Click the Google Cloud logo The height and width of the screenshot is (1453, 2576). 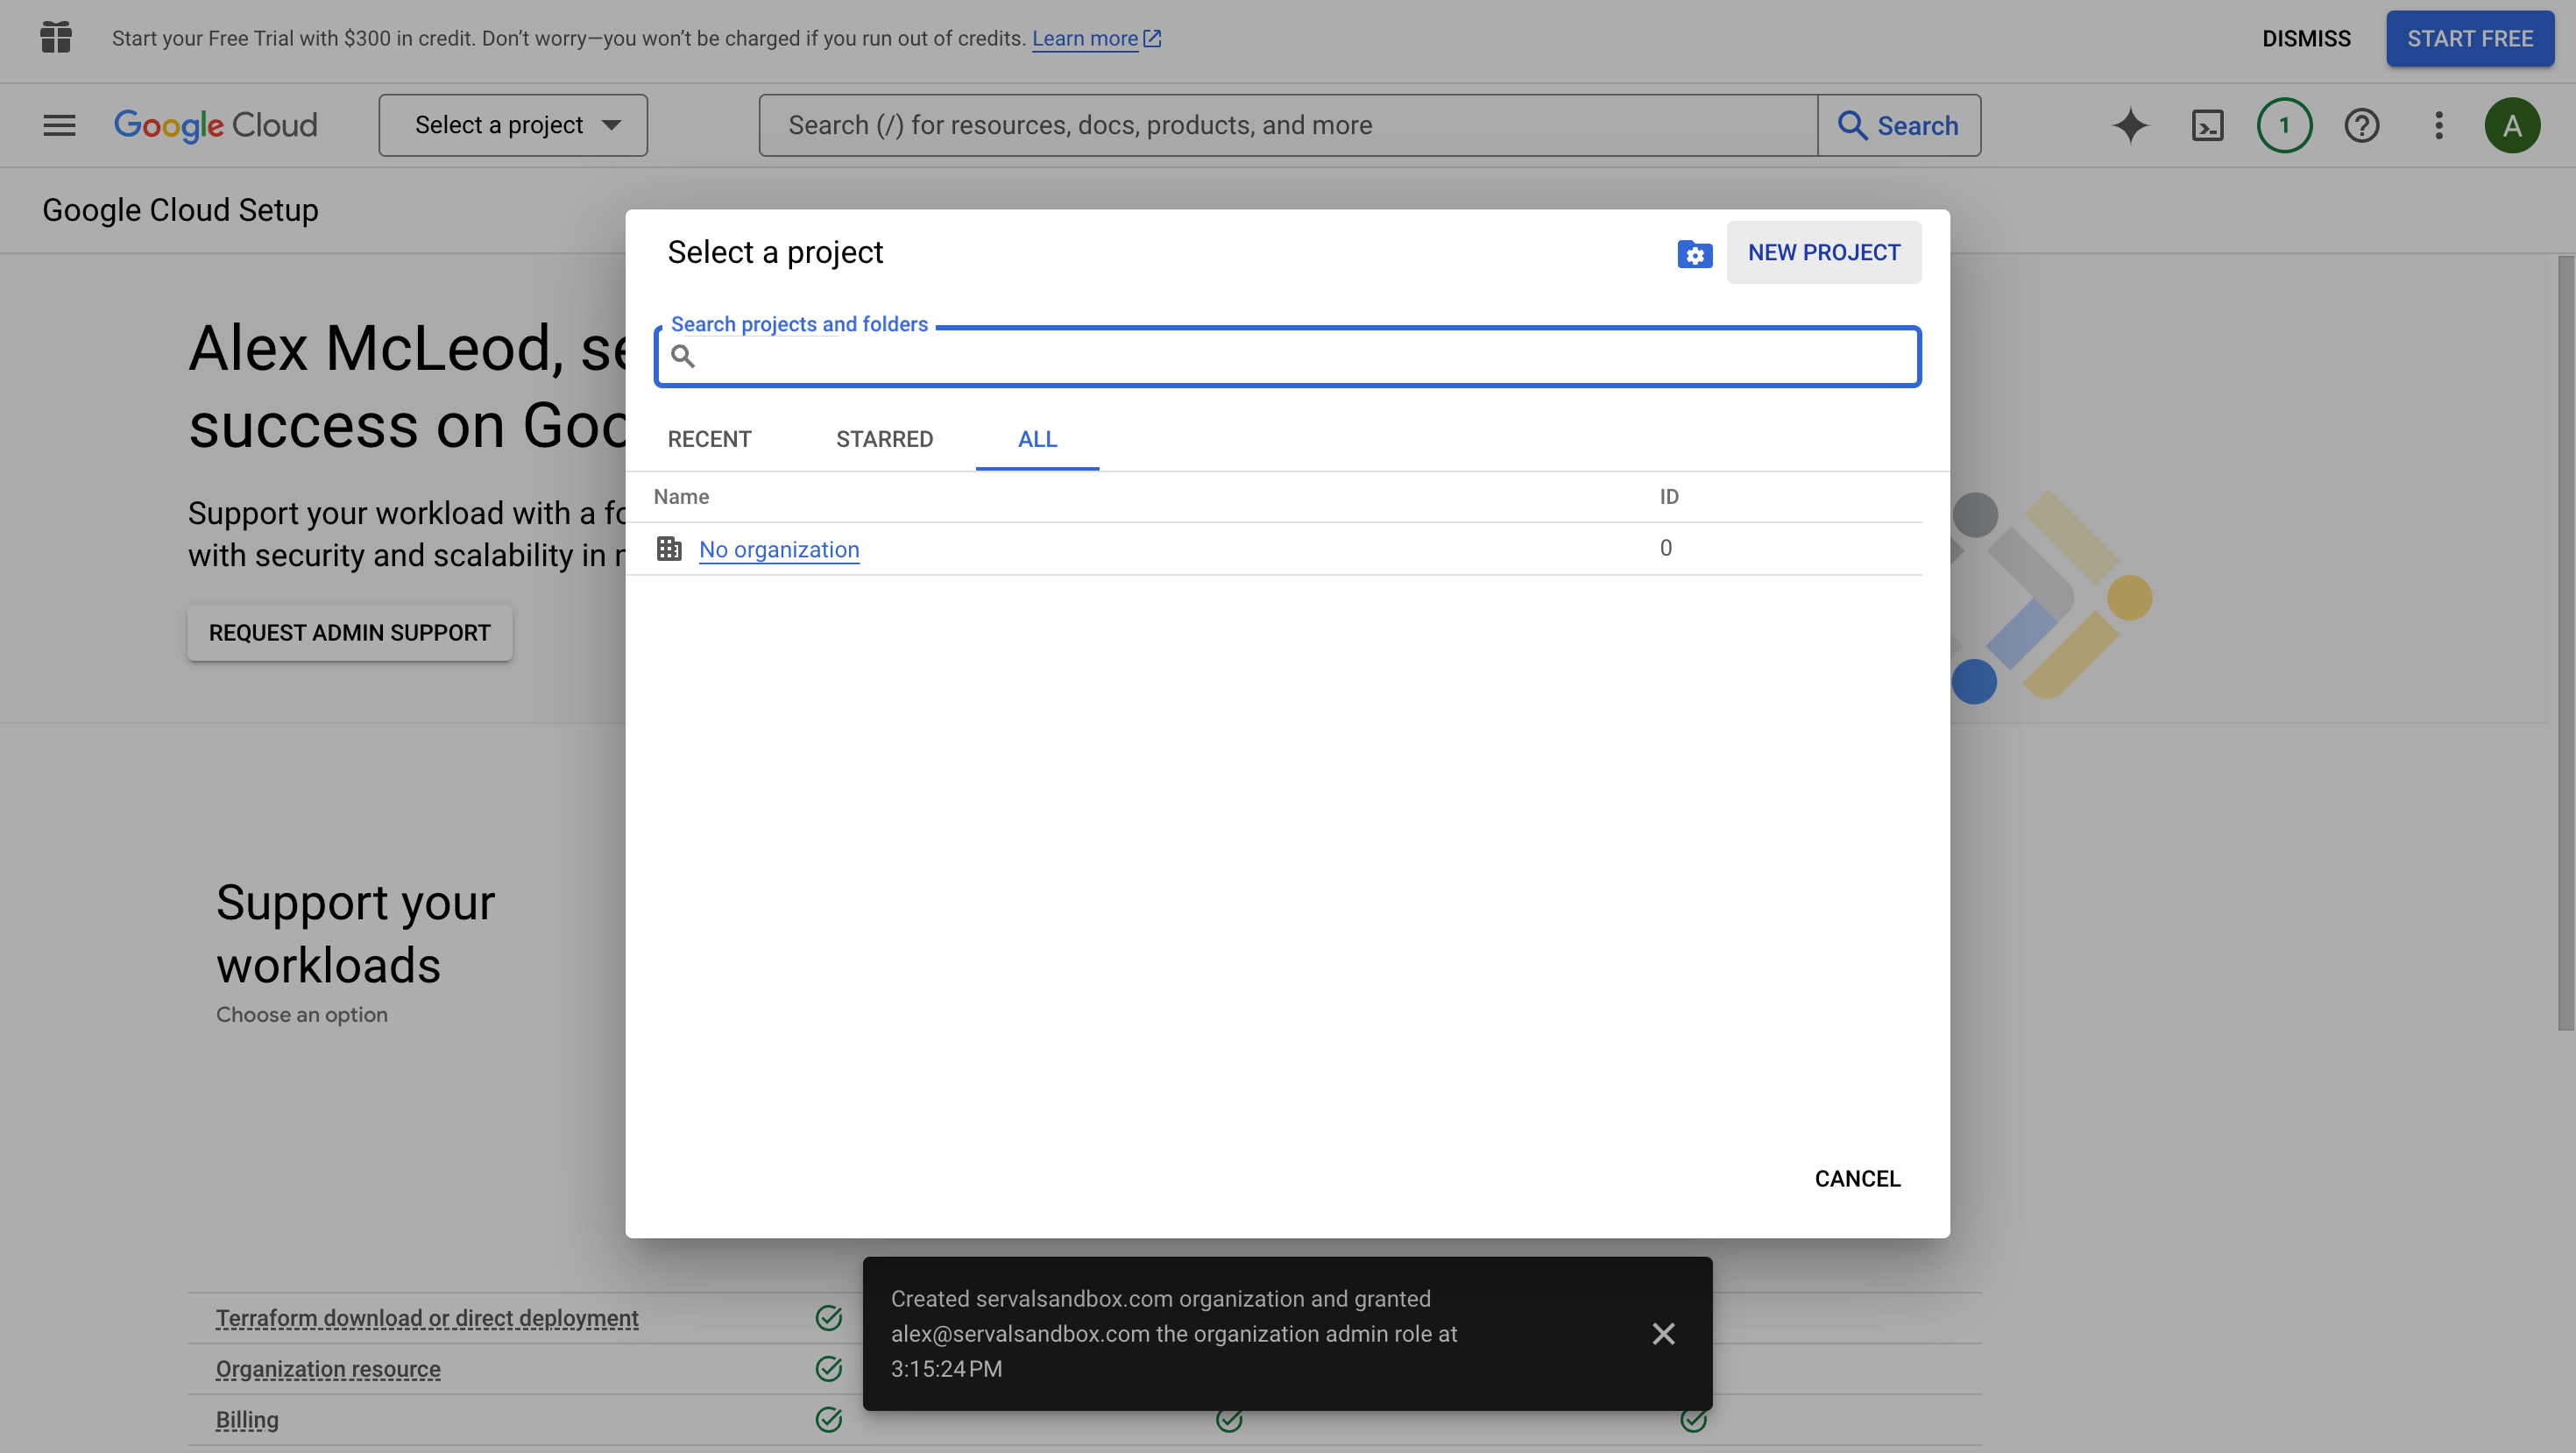[215, 125]
